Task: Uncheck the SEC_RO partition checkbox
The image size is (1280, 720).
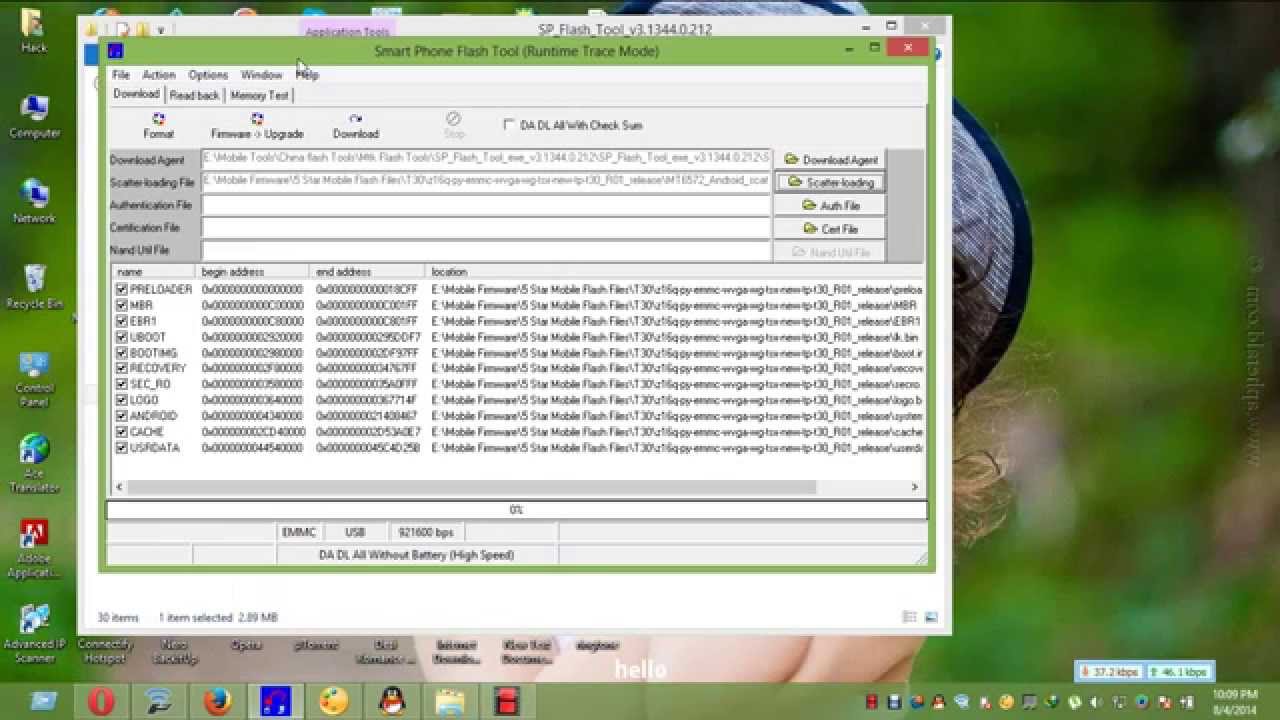Action: 122,384
